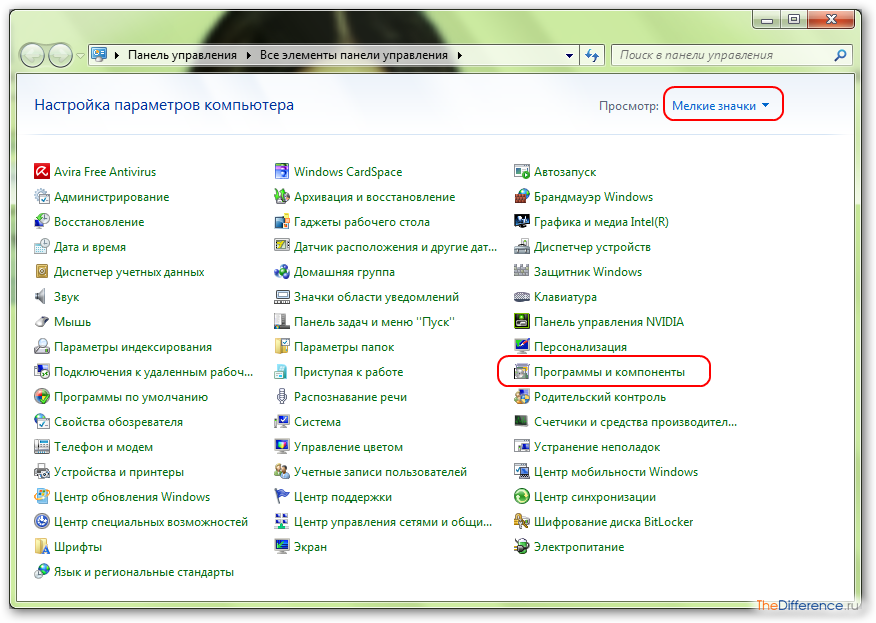Select Все элементы панели управления breadcrumb

pyautogui.click(x=354, y=56)
